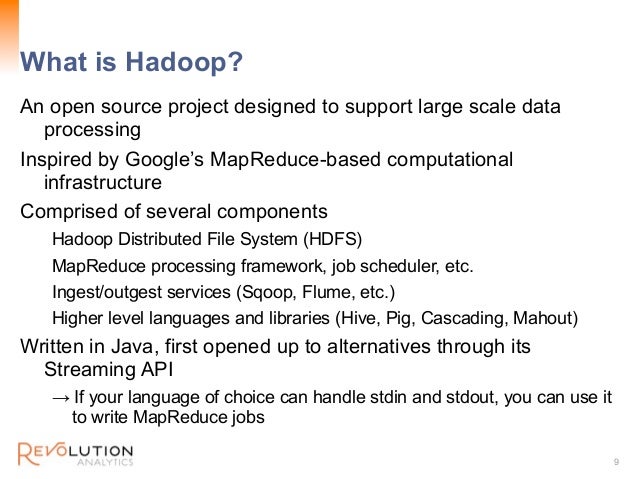The width and height of the screenshot is (638, 479).
Task: Click 'Comprised of several components' text
Action: pos(174,212)
